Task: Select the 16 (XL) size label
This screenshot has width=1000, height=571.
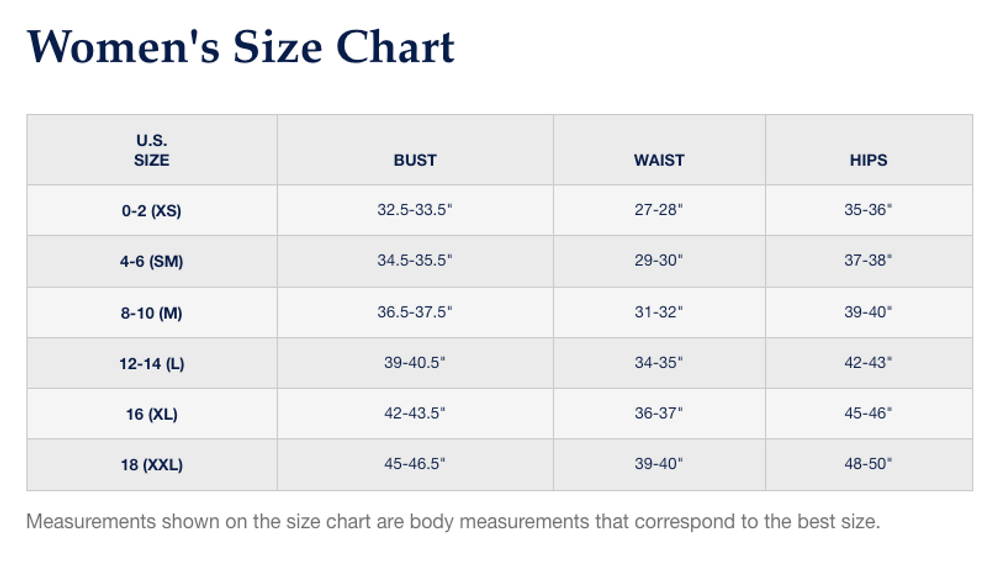Action: click(x=152, y=414)
